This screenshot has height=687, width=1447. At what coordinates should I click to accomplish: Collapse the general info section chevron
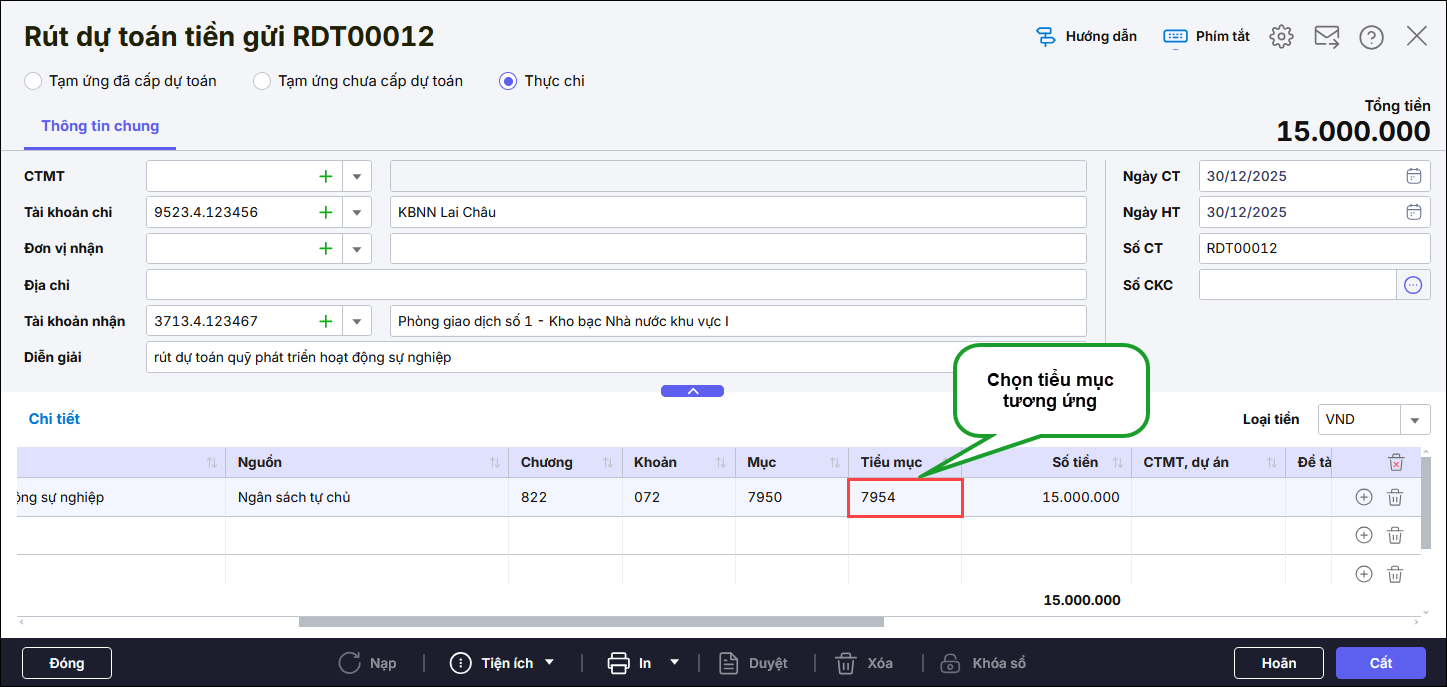(x=692, y=391)
